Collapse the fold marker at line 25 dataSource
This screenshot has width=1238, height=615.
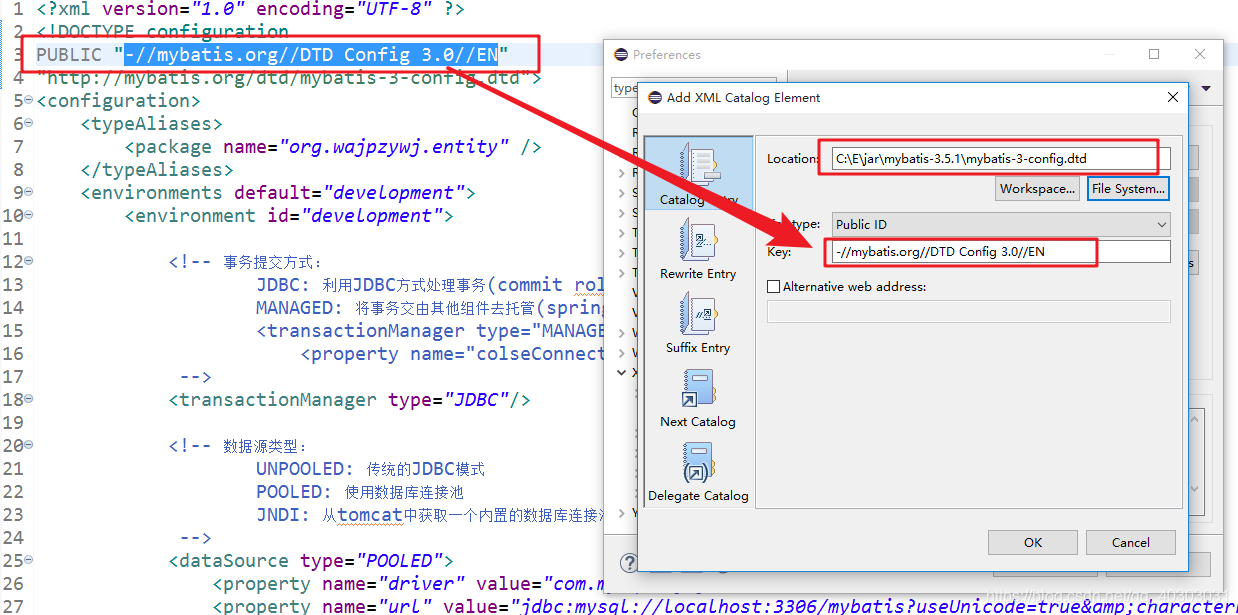pyautogui.click(x=30, y=561)
